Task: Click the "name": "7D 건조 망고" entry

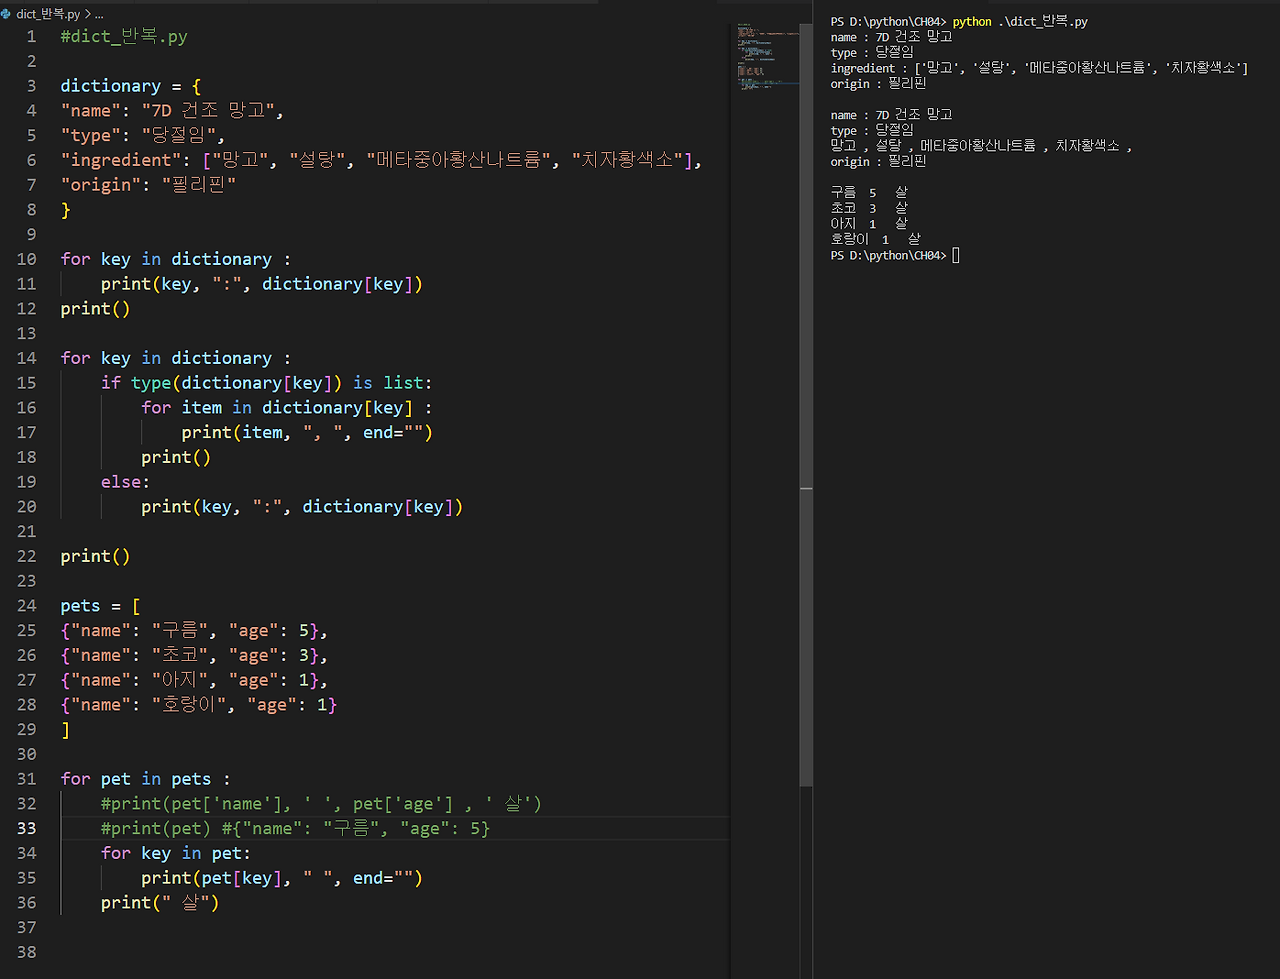Action: point(172,110)
